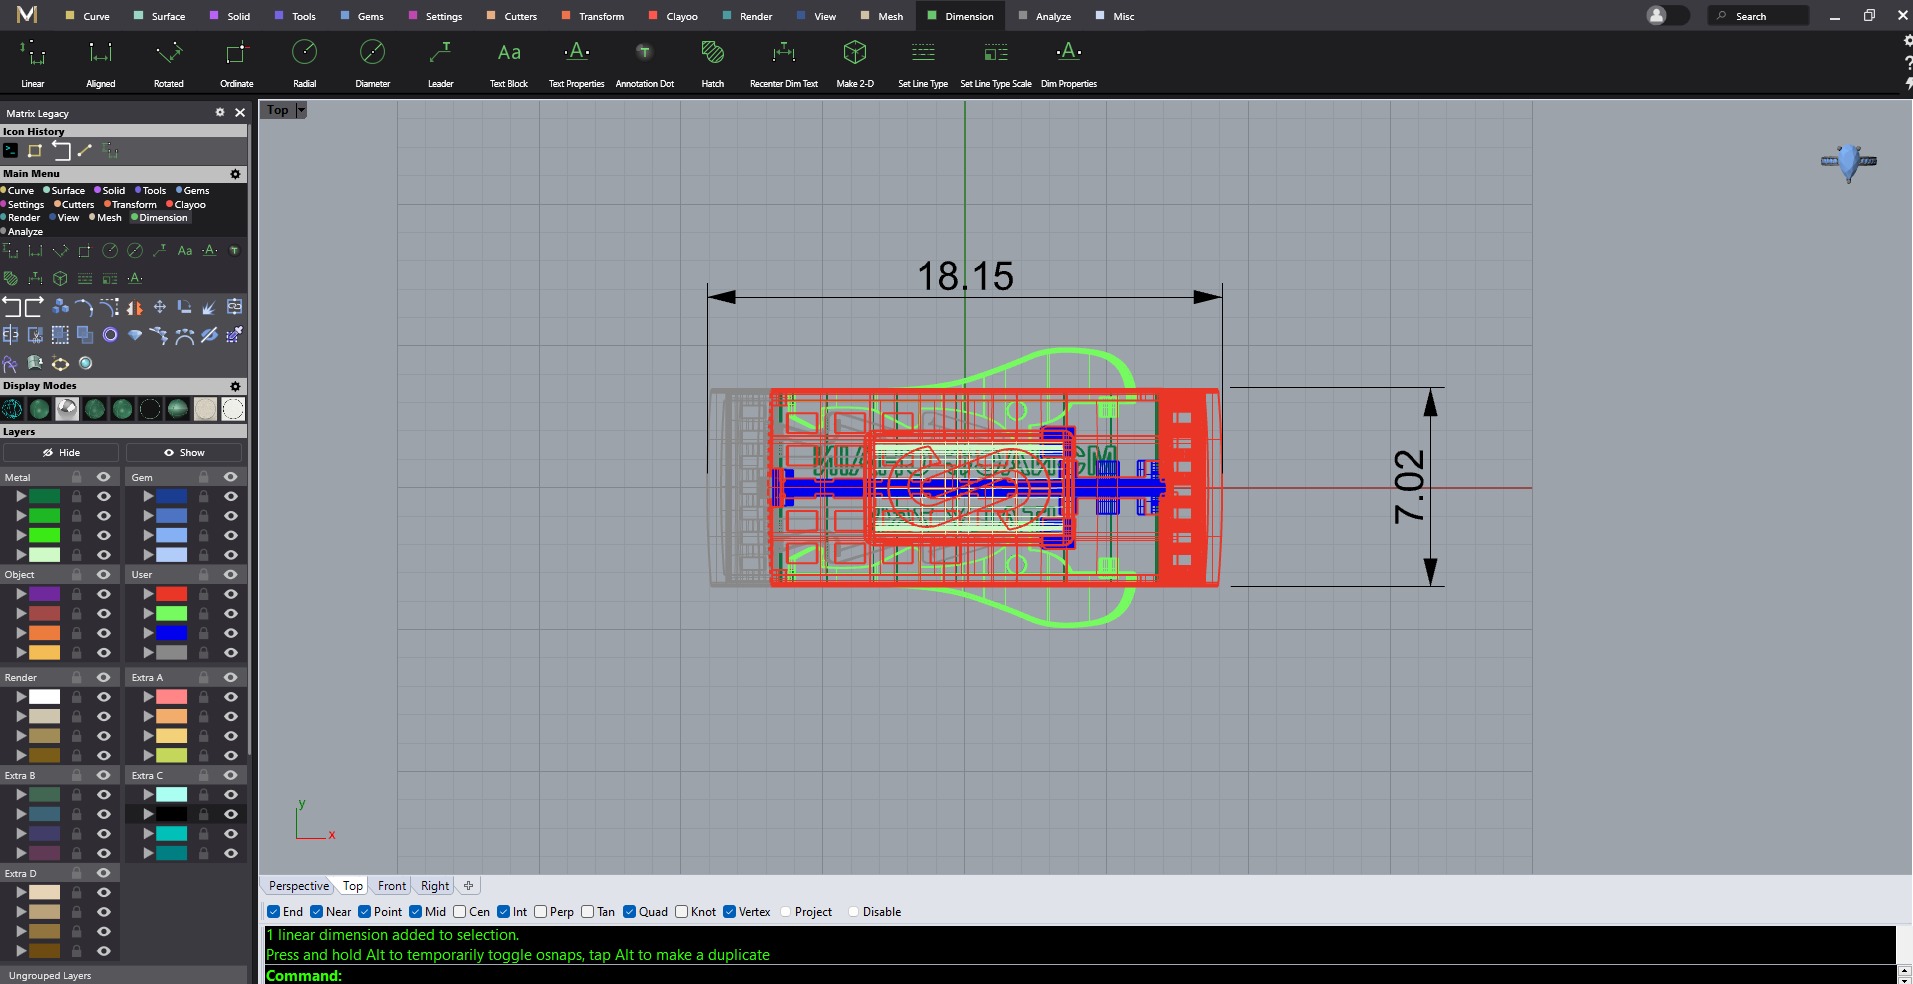The height and width of the screenshot is (984, 1913).
Task: Toggle the End osnap checkbox
Action: [x=273, y=912]
